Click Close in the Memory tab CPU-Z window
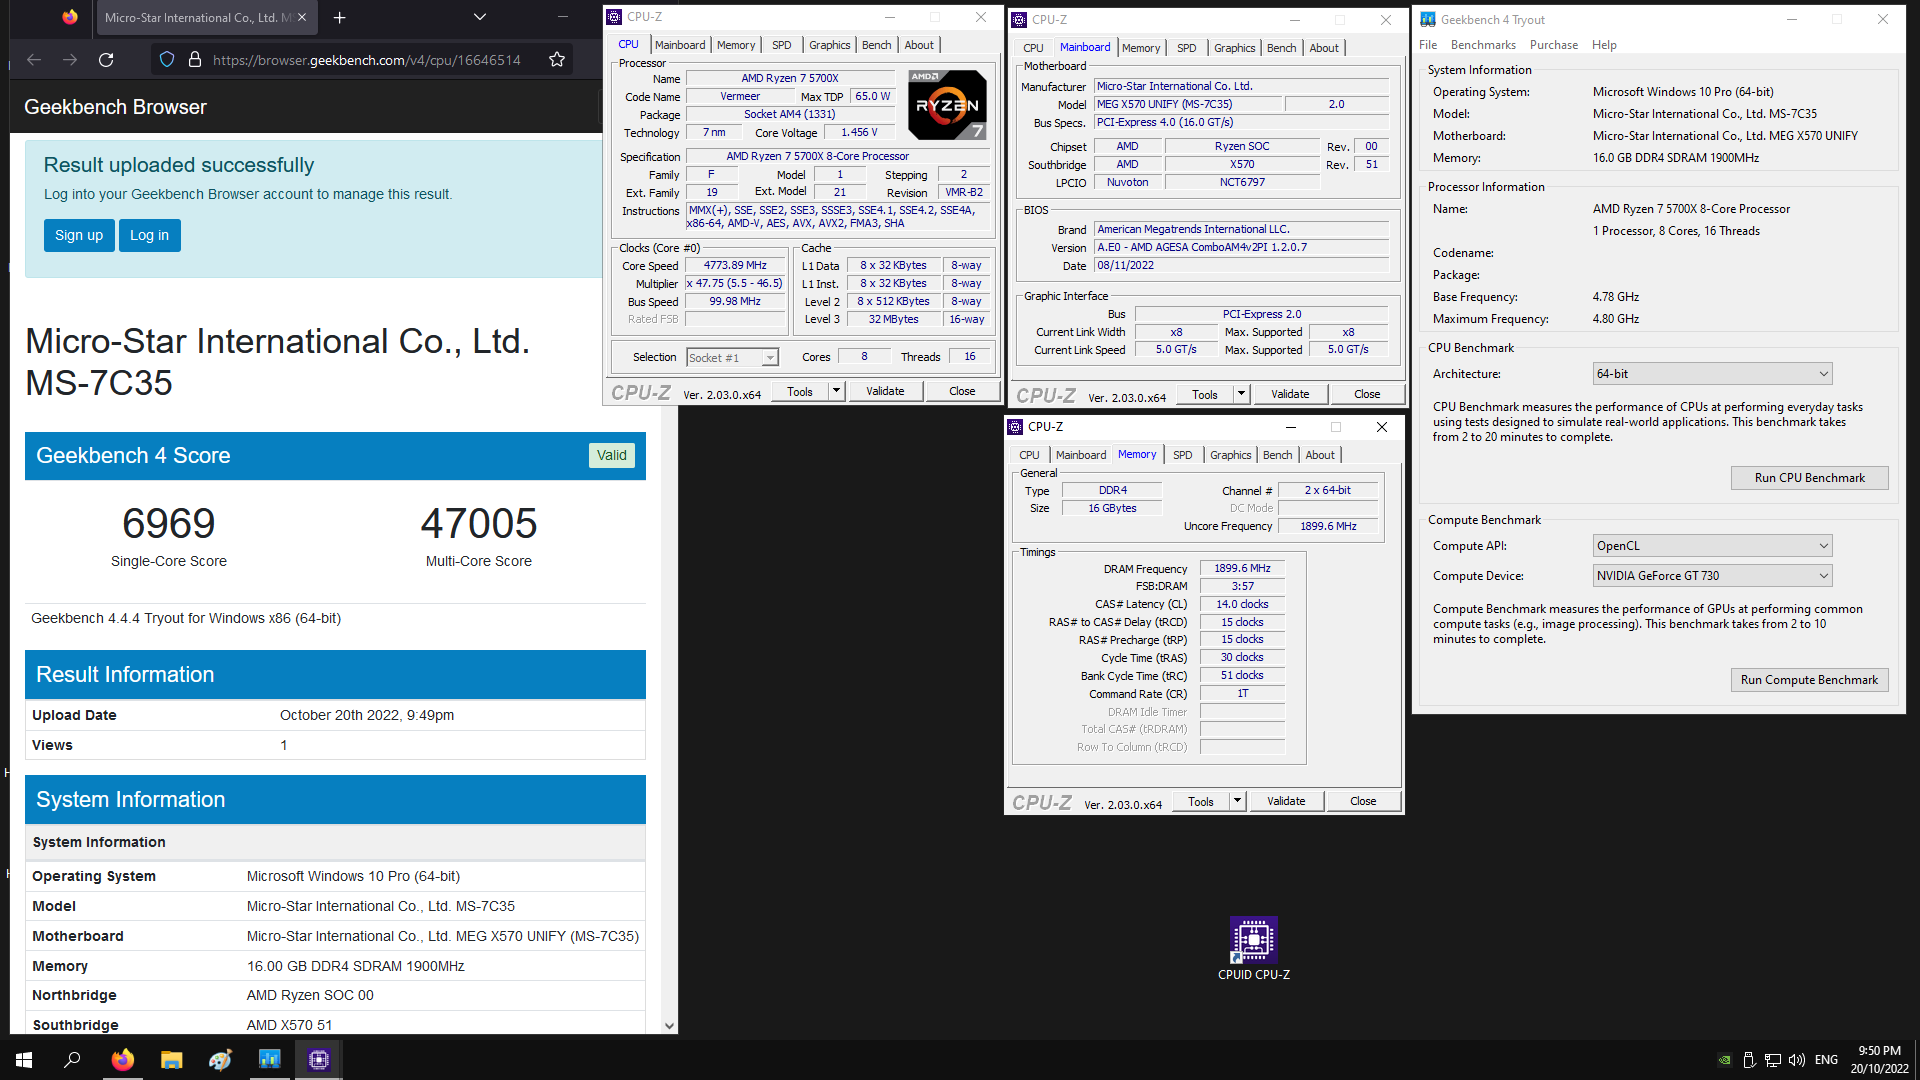The height and width of the screenshot is (1080, 1920). click(1363, 801)
